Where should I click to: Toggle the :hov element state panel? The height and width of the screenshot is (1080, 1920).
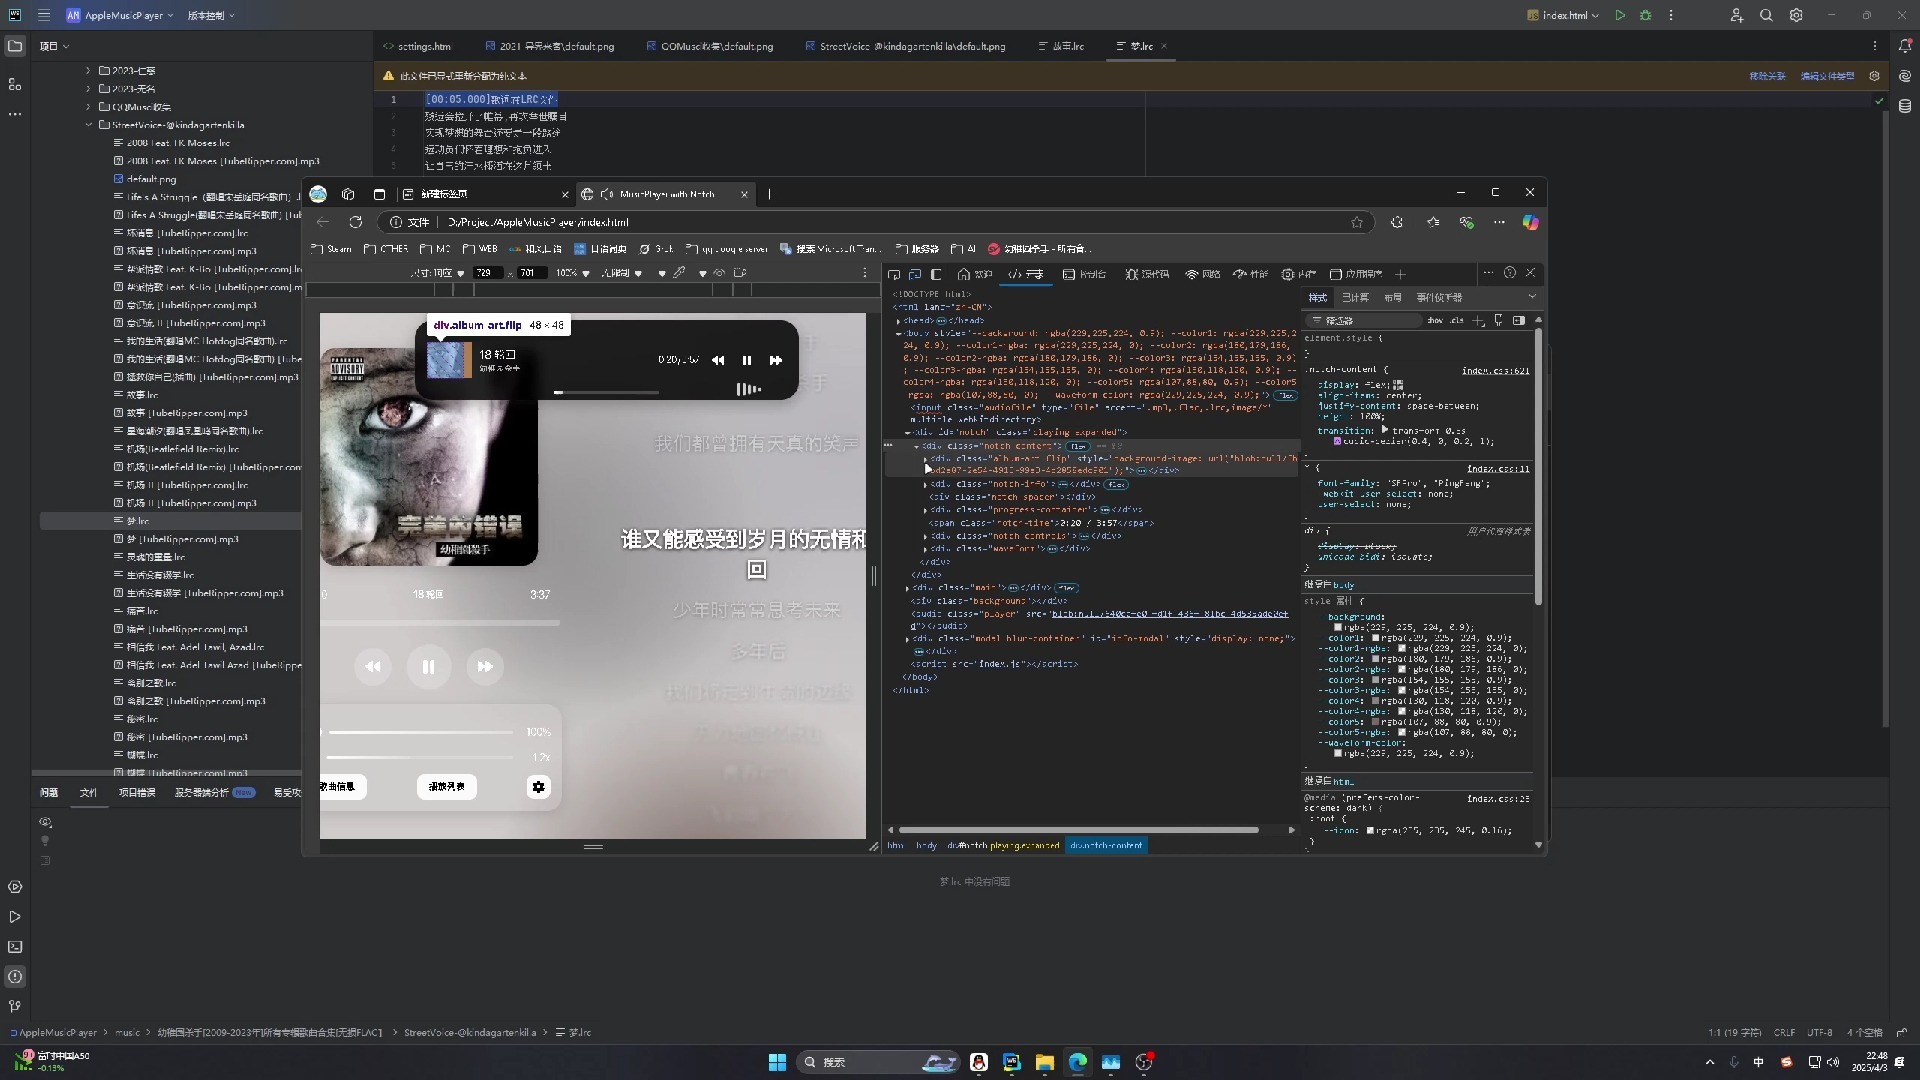pyautogui.click(x=1435, y=320)
